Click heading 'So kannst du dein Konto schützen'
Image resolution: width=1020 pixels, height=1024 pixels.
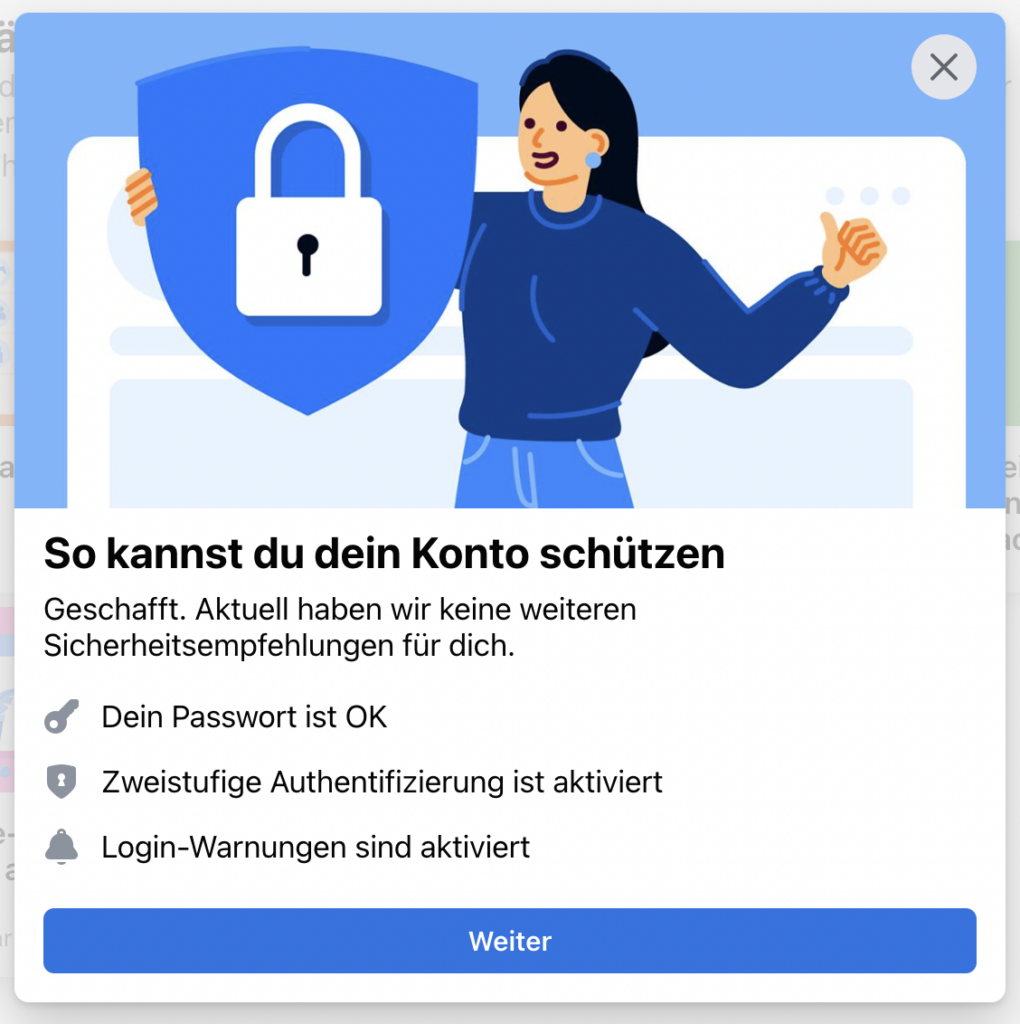(384, 554)
